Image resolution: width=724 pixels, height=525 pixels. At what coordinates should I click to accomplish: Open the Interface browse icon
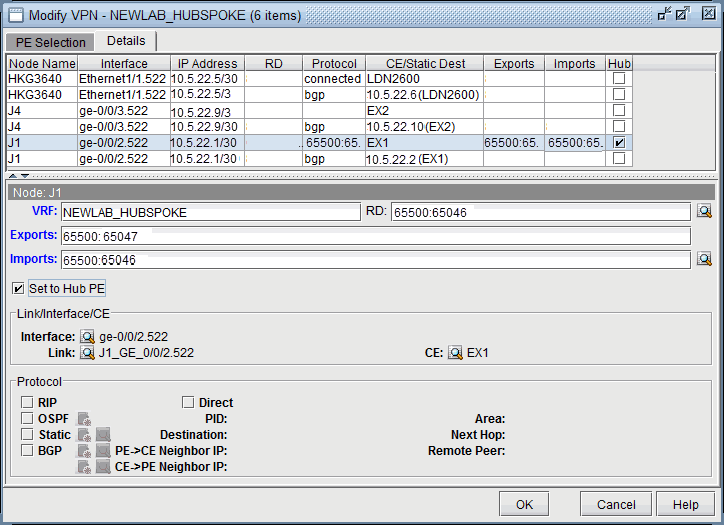click(88, 336)
